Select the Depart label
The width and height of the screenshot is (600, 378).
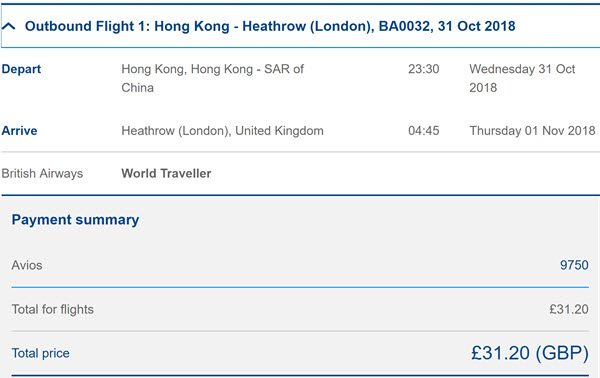coord(21,69)
